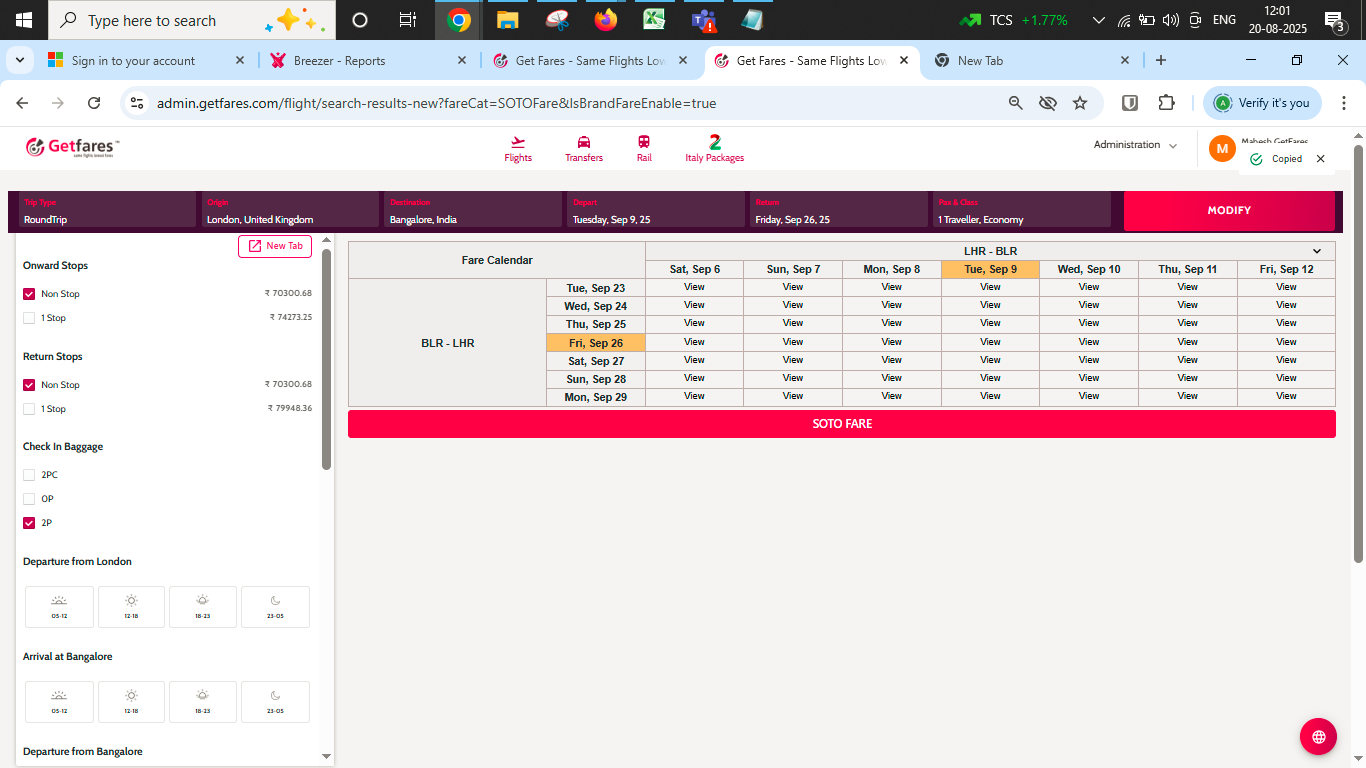Open the Transfers car icon

pyautogui.click(x=584, y=143)
